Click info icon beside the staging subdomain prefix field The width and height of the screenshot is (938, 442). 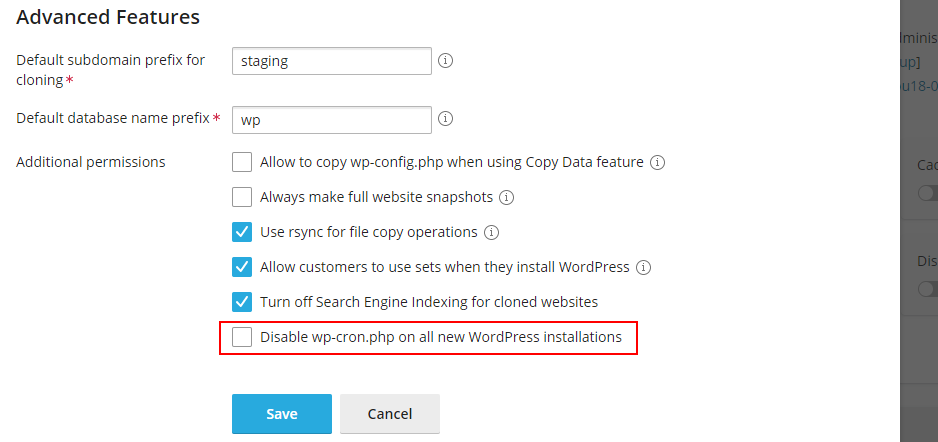445,60
